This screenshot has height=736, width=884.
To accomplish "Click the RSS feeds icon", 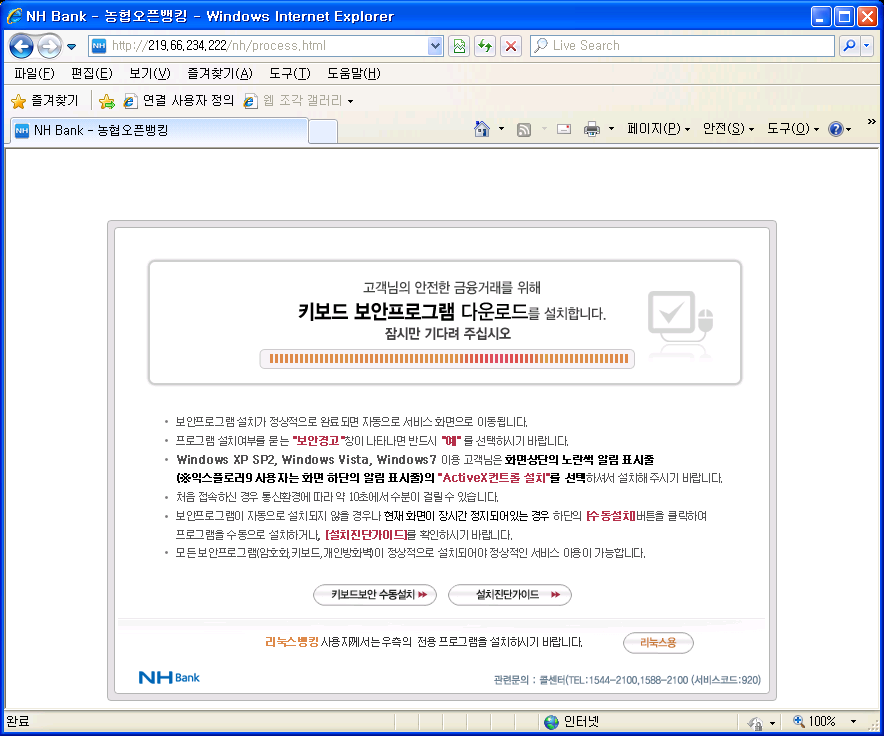I will point(524,130).
